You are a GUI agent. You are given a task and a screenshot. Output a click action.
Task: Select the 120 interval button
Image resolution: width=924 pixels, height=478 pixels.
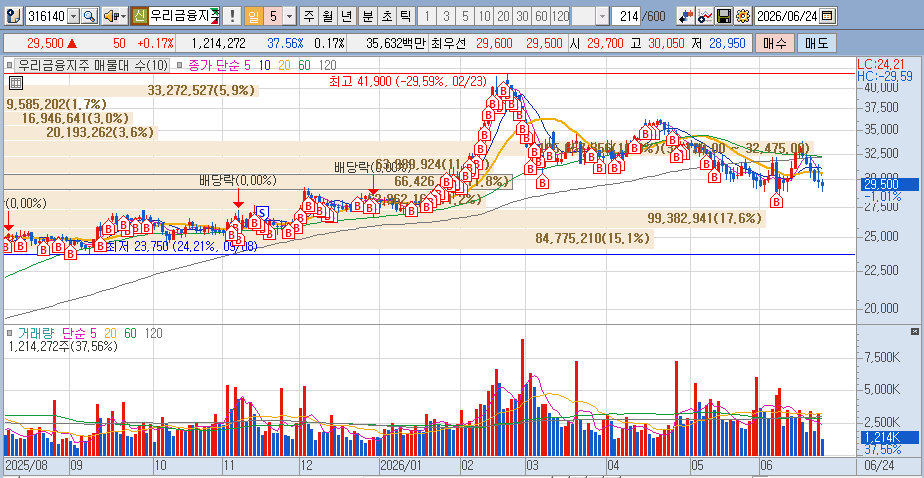point(560,17)
